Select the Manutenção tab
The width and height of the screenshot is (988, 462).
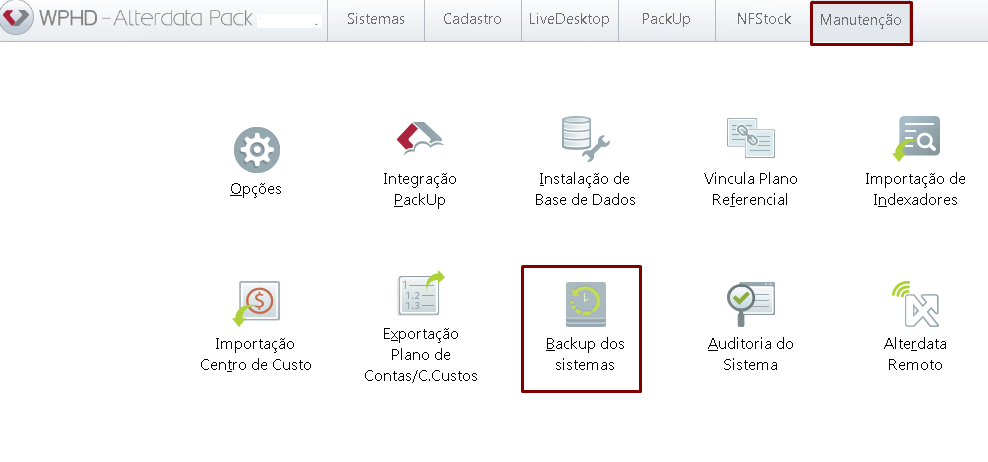click(861, 21)
